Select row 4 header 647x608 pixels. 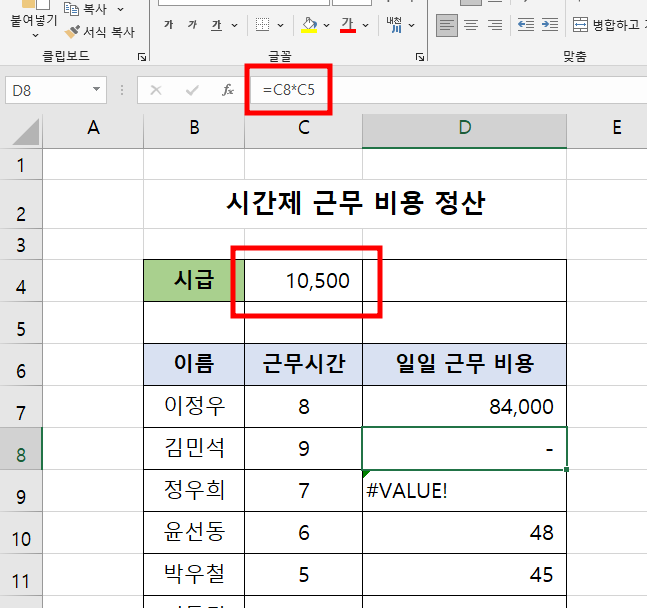tap(21, 281)
